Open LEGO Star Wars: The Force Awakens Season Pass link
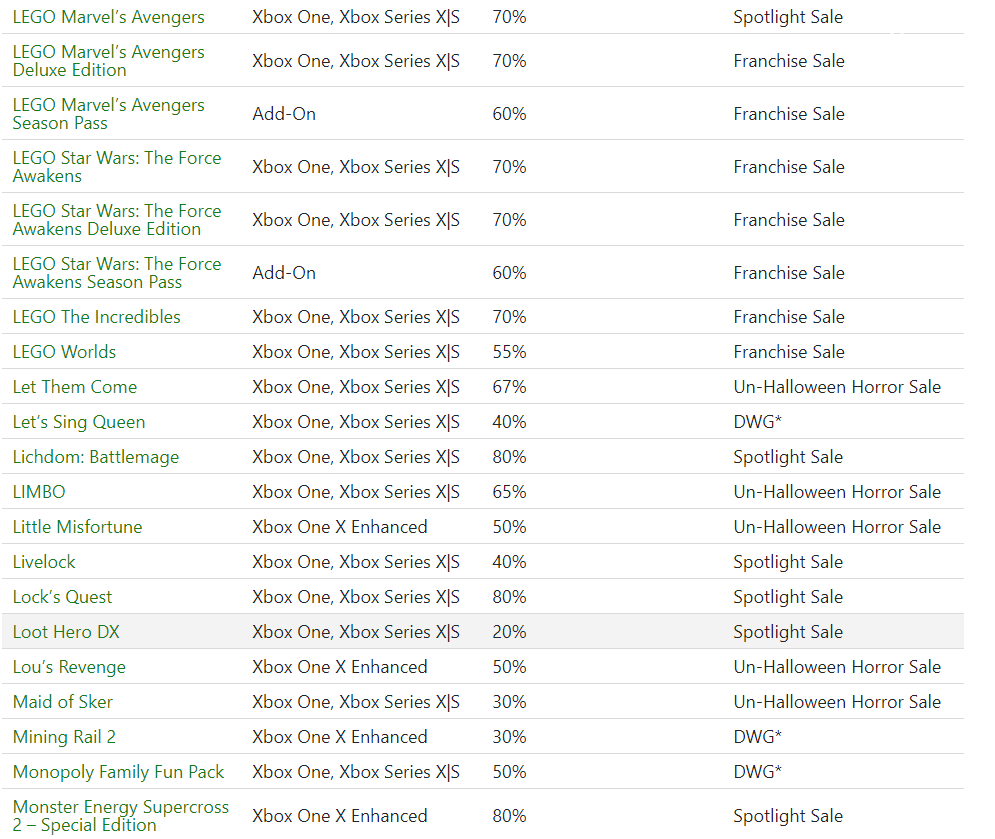The height and width of the screenshot is (839, 995). [117, 273]
